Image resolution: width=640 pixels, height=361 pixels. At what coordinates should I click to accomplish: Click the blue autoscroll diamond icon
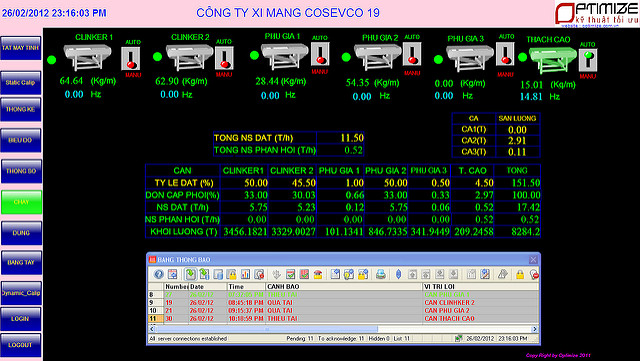(399, 274)
